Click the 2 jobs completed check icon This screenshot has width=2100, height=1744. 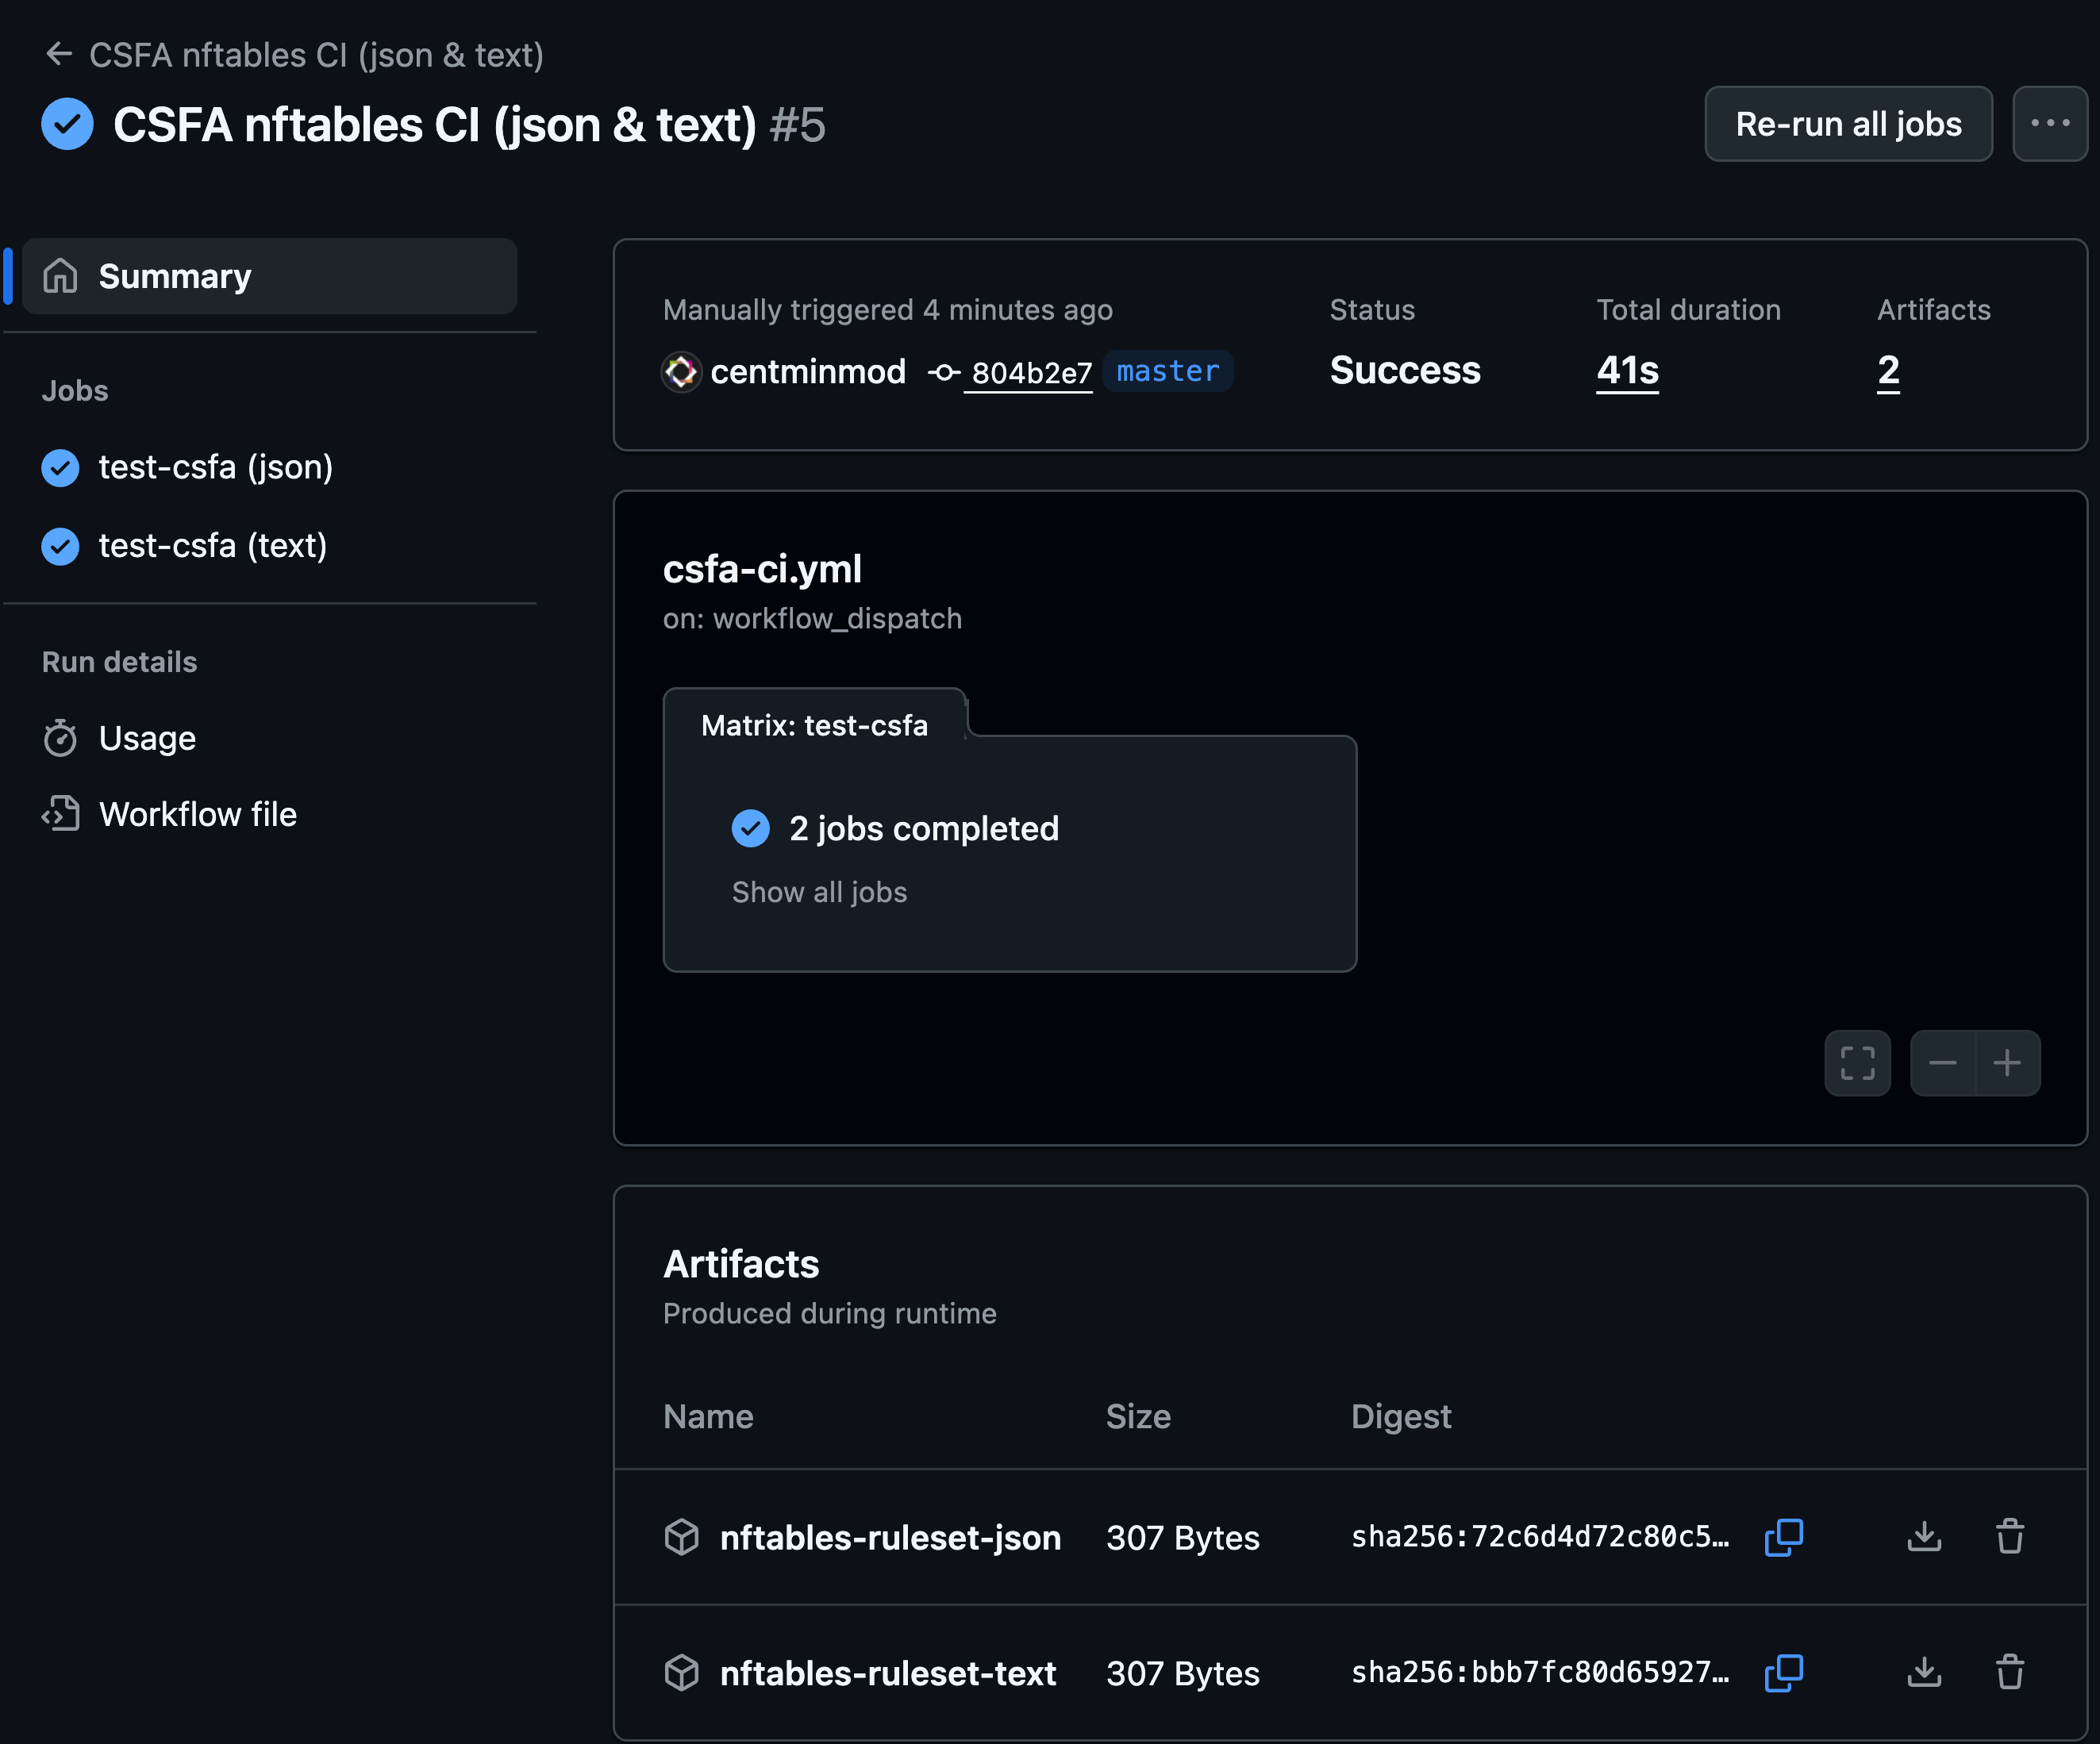751,828
